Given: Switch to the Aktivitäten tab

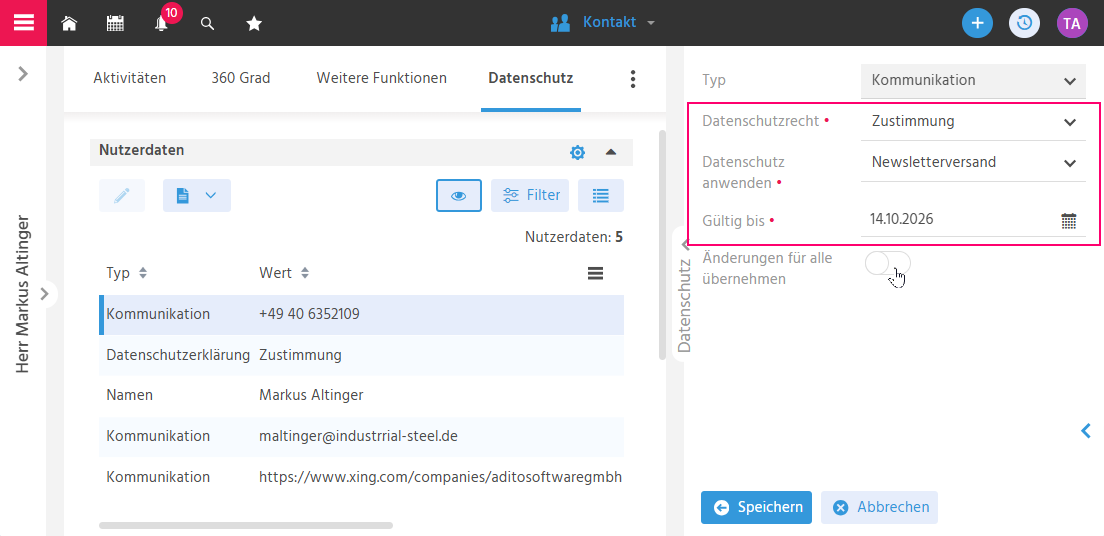Looking at the screenshot, I should 130,78.
